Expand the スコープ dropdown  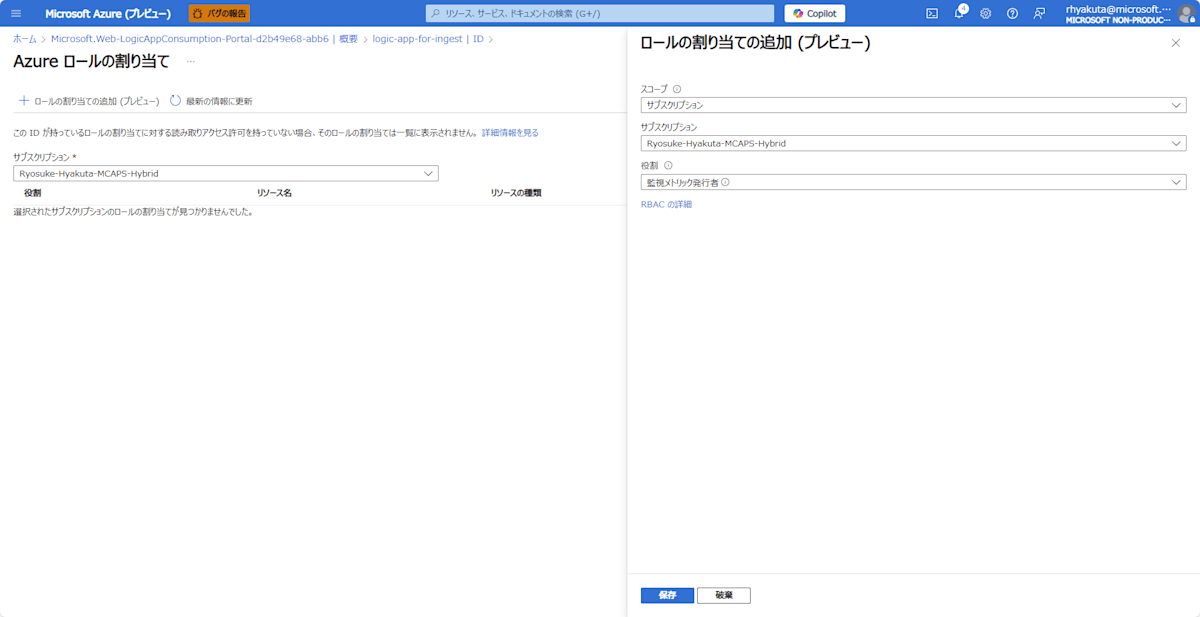[x=913, y=105]
